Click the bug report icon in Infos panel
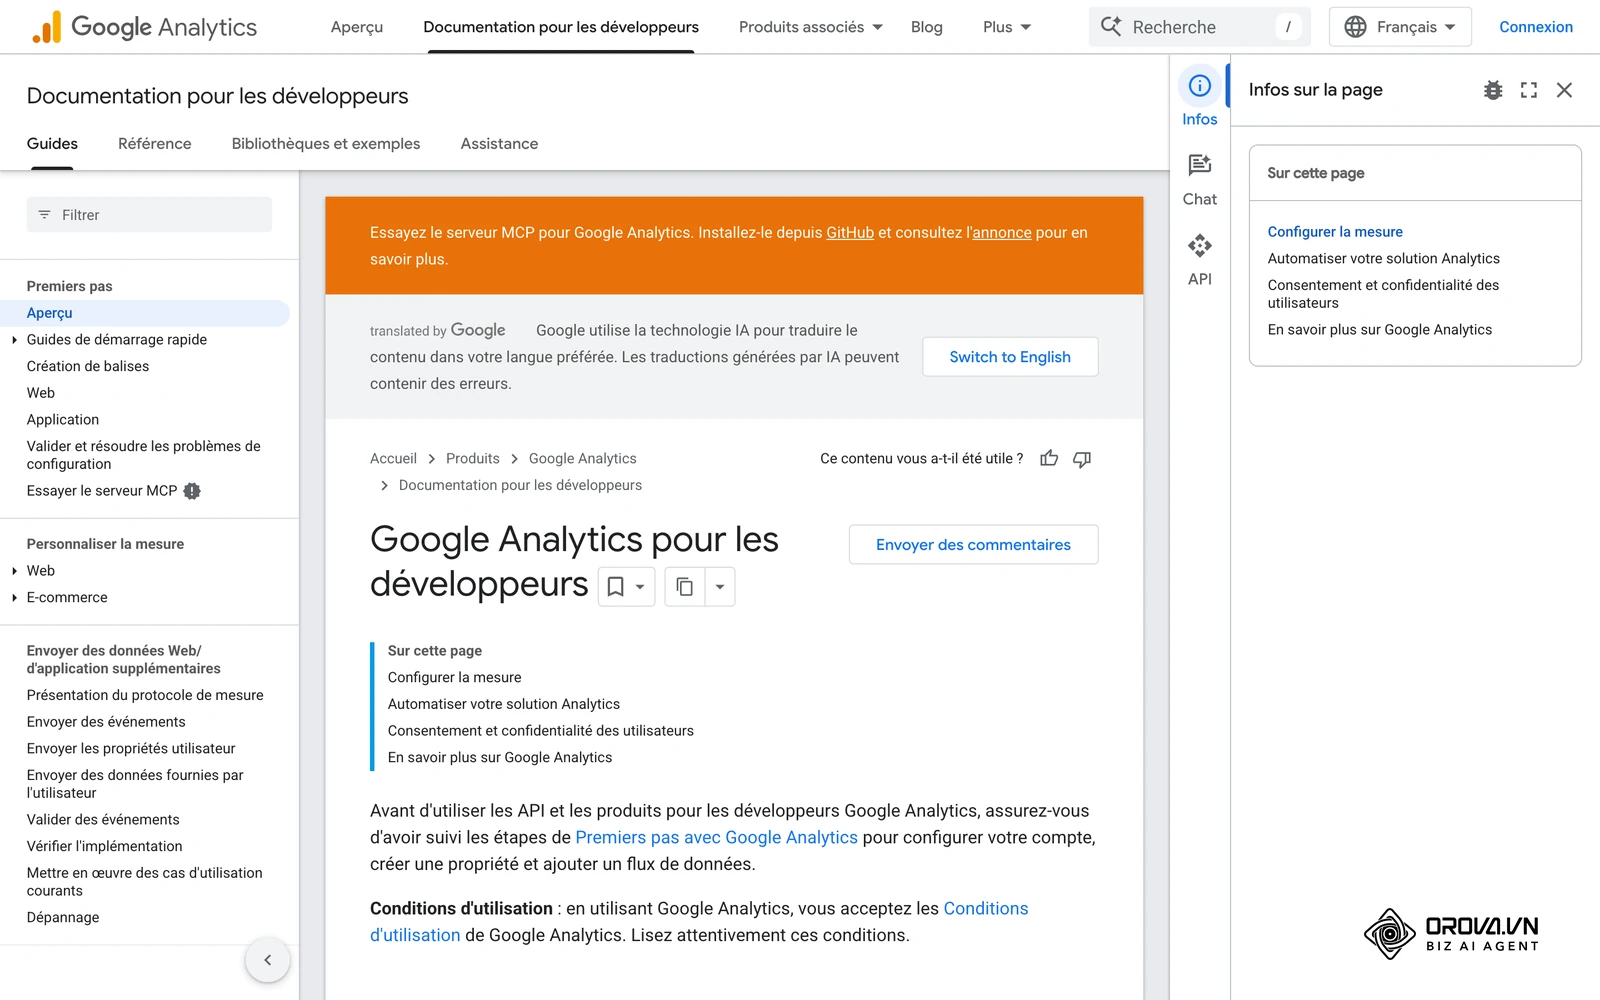The width and height of the screenshot is (1600, 1000). coord(1493,90)
